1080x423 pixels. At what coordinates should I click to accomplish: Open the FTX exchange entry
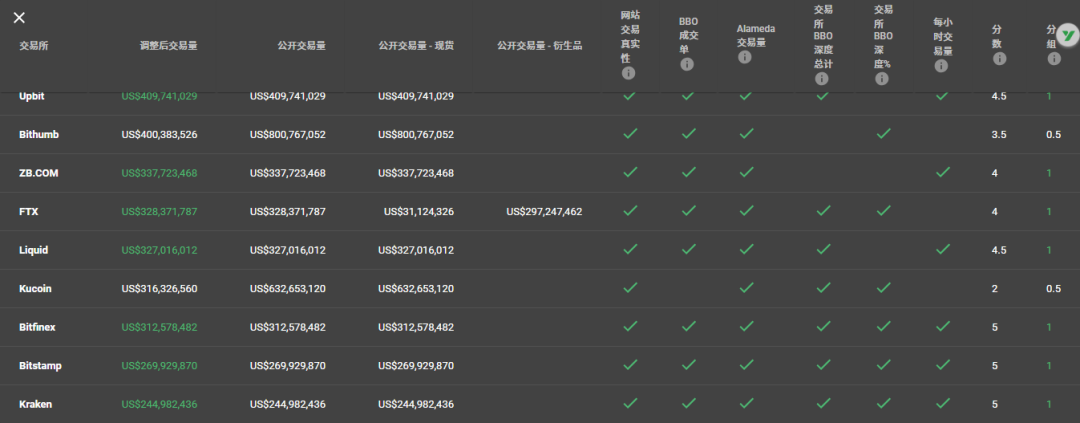[x=28, y=212]
